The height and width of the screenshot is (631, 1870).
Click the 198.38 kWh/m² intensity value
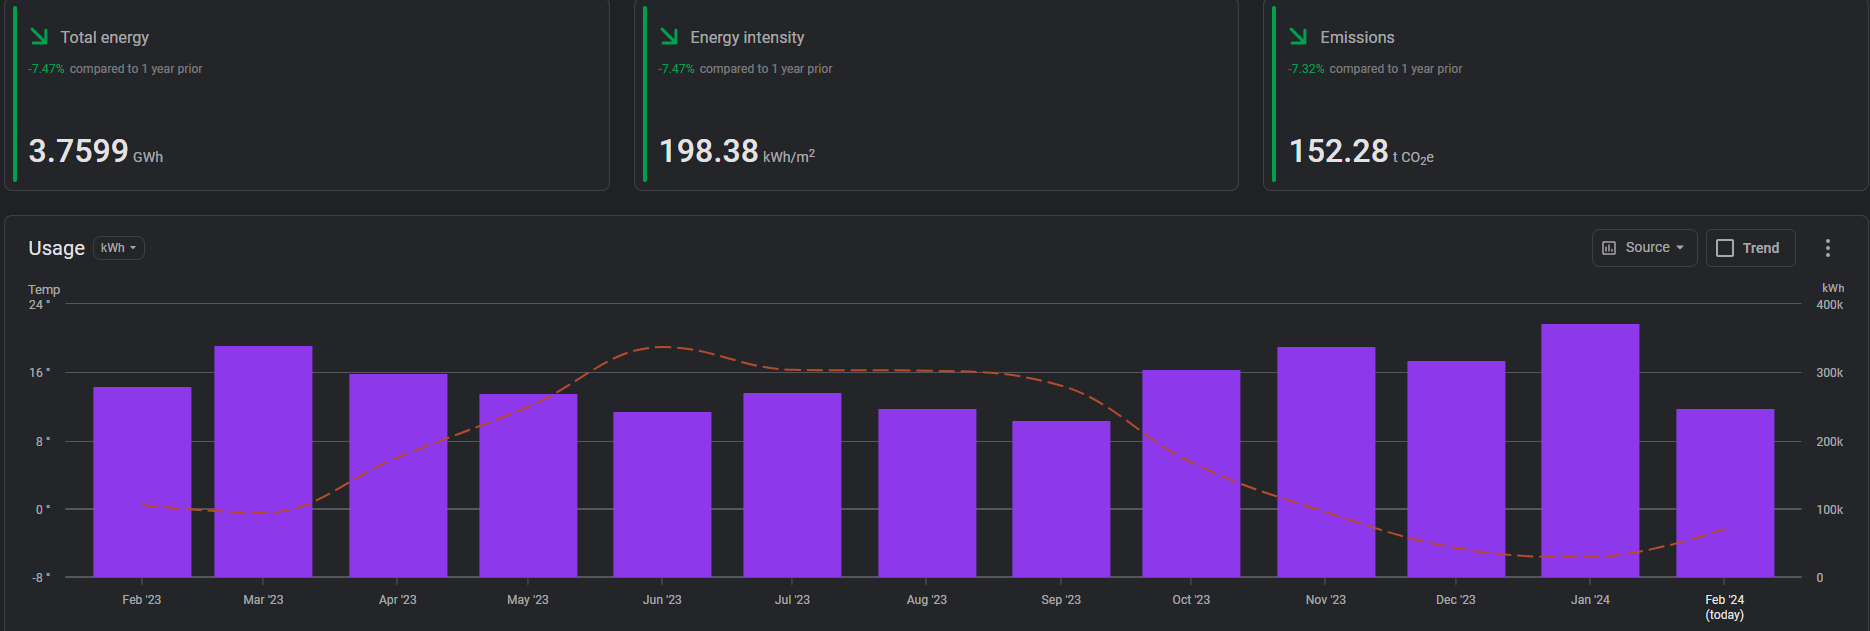[737, 151]
